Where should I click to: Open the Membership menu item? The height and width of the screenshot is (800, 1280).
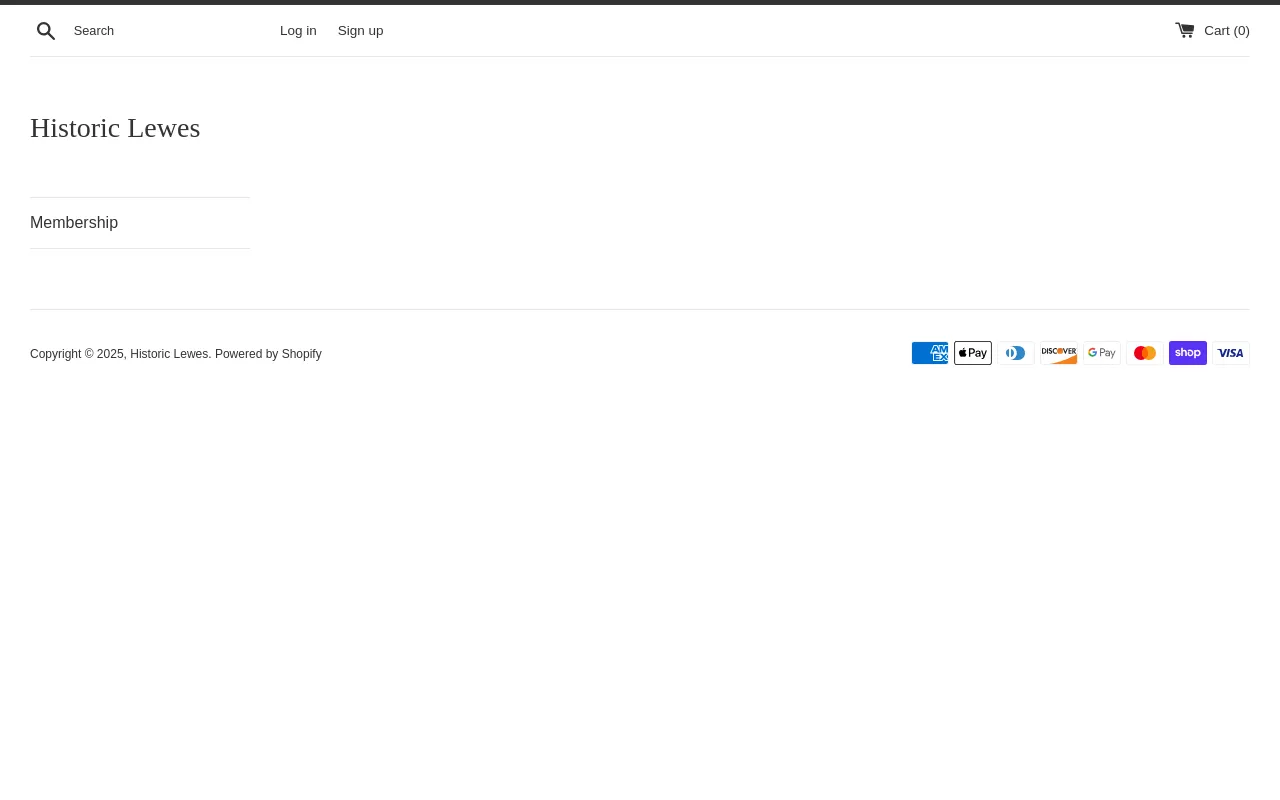click(x=74, y=223)
